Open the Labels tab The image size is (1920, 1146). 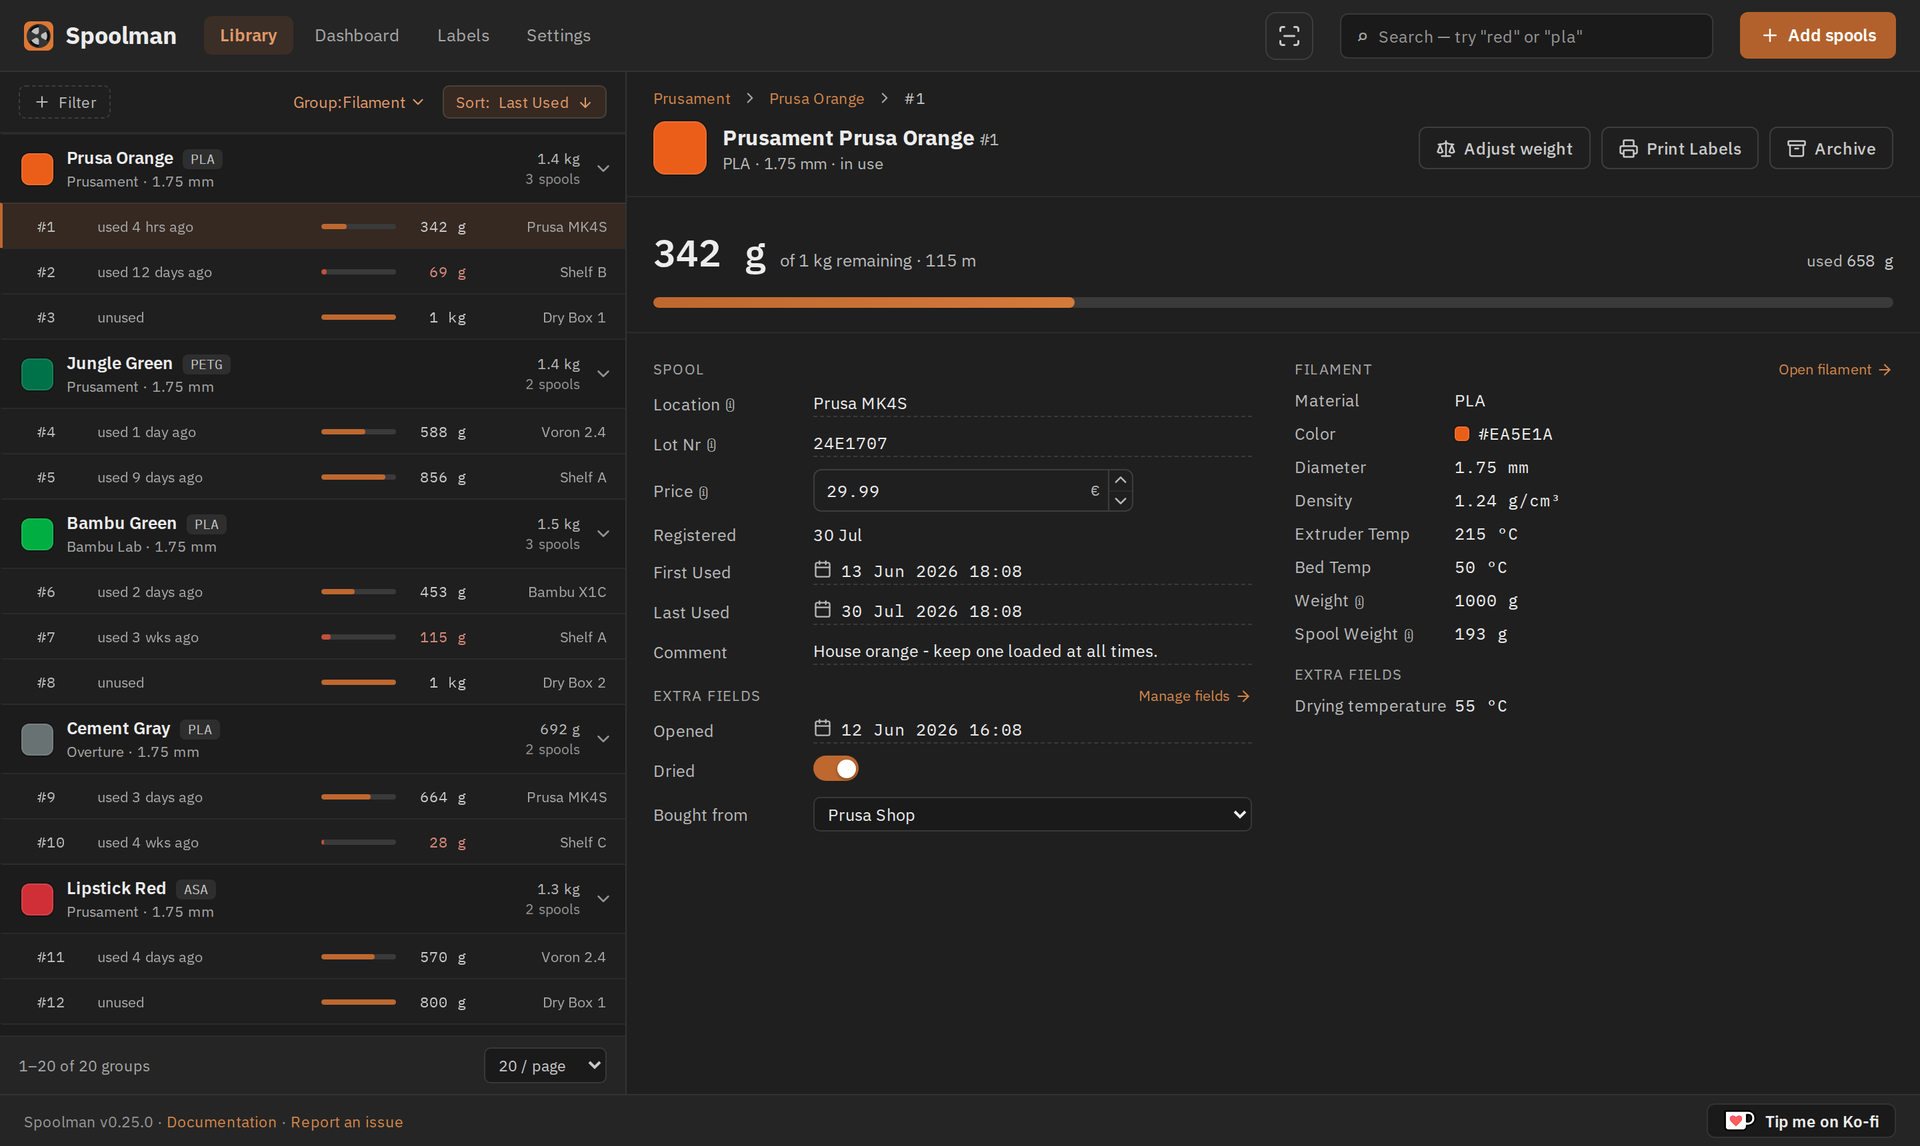click(x=463, y=35)
